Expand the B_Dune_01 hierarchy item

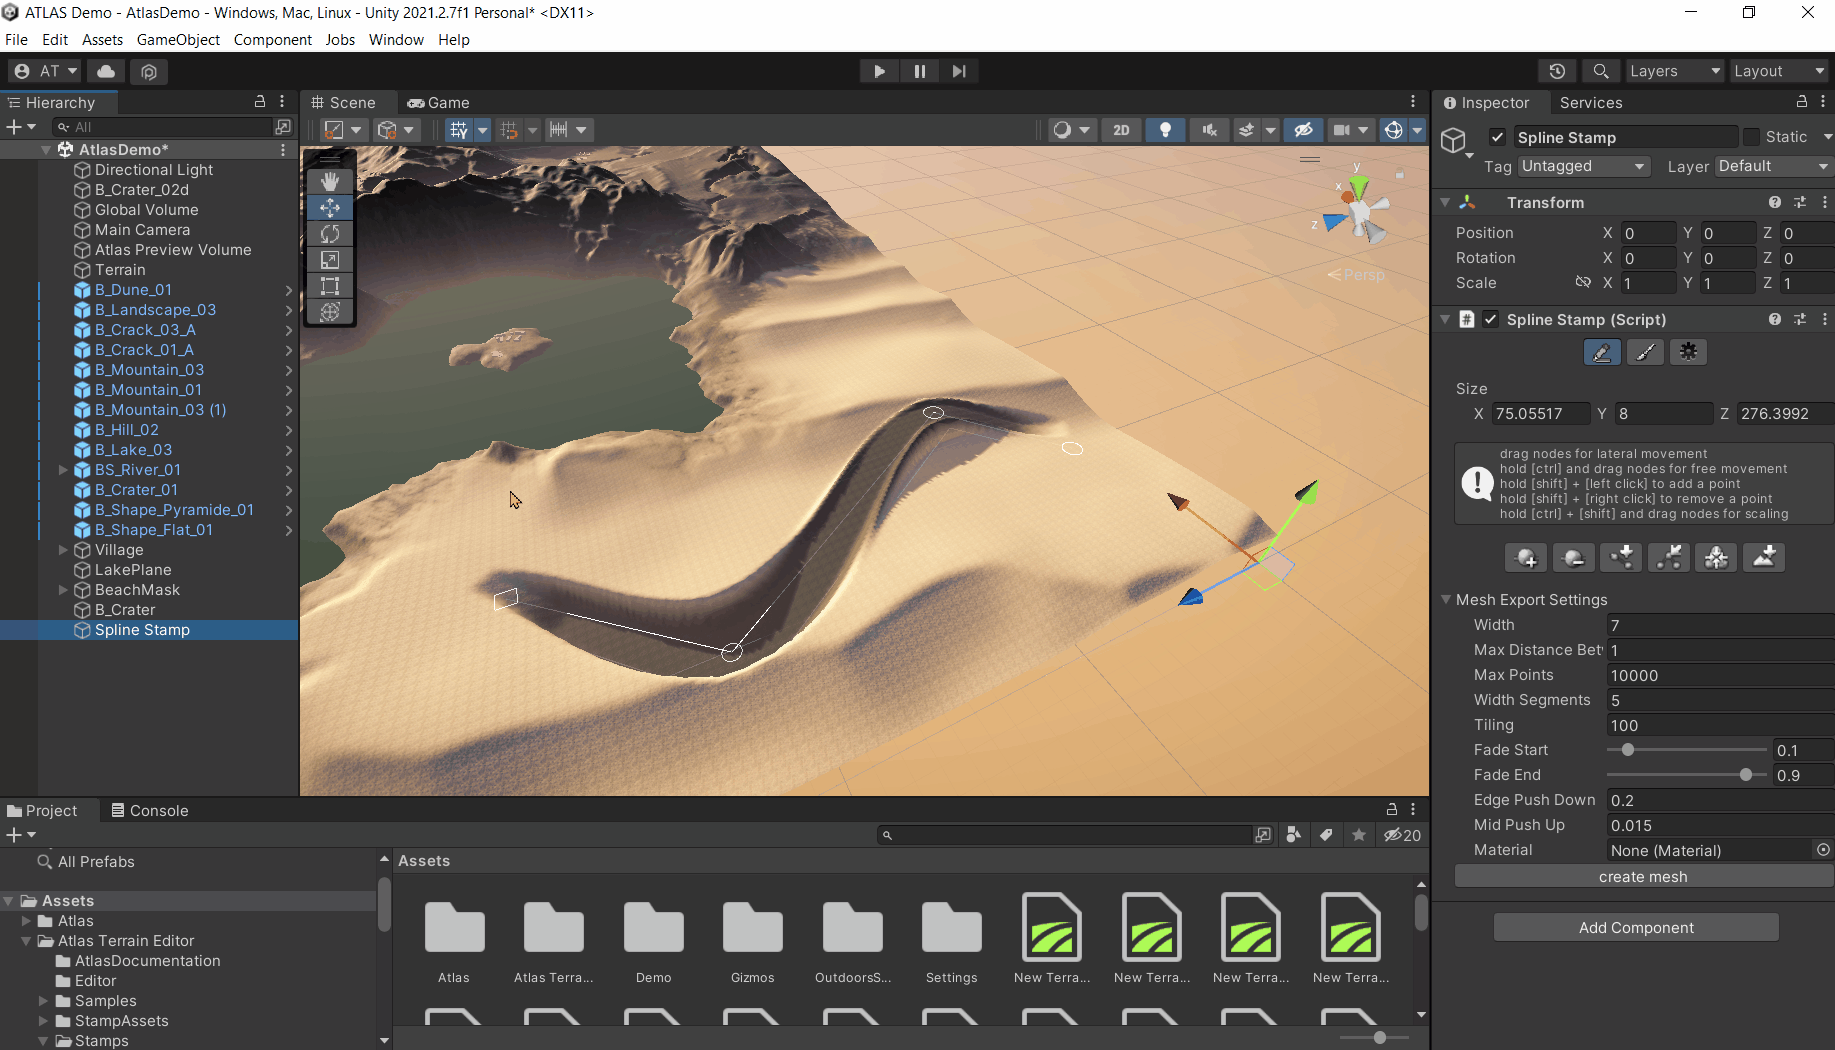(x=289, y=290)
